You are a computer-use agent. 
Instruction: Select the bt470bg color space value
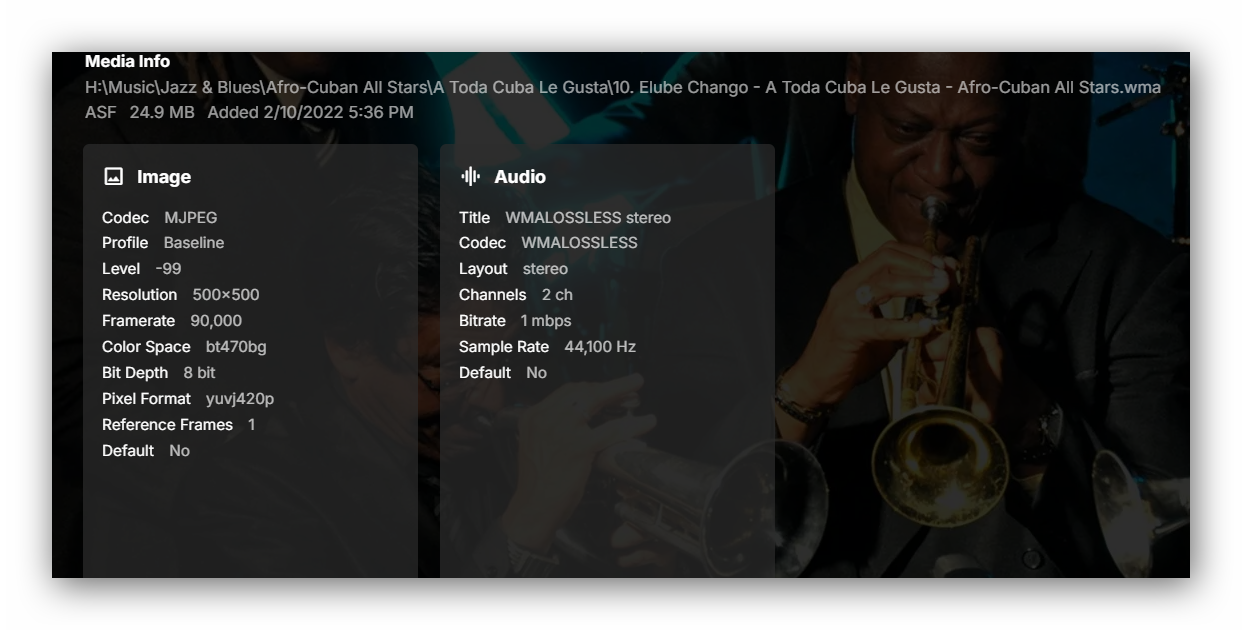pyautogui.click(x=236, y=347)
